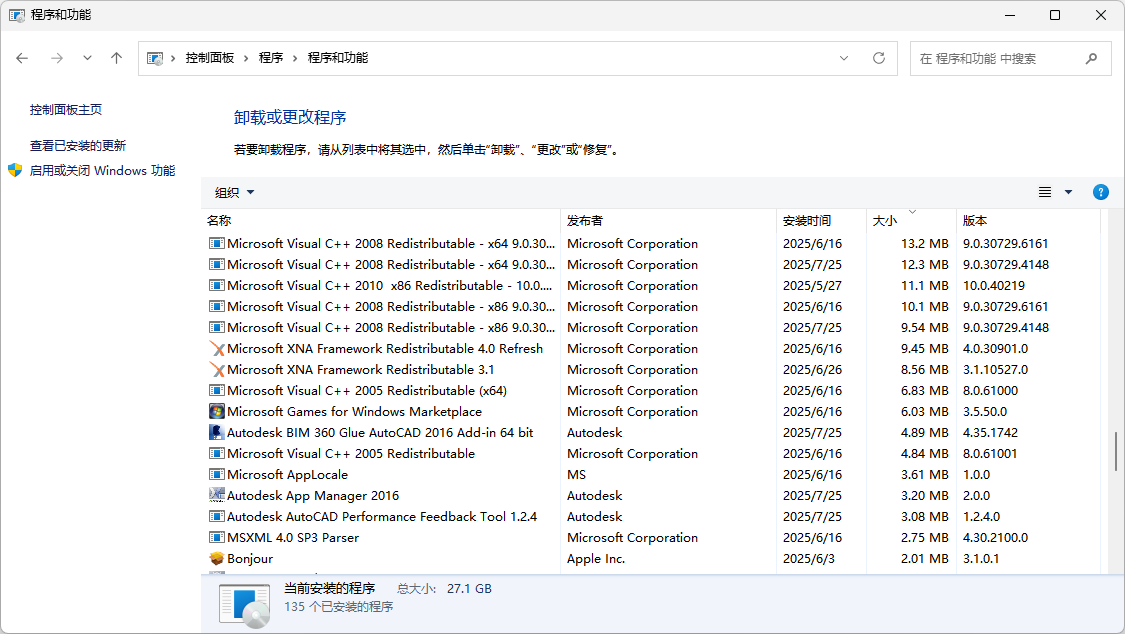Refresh the programs list
1125x634 pixels.
click(x=879, y=58)
